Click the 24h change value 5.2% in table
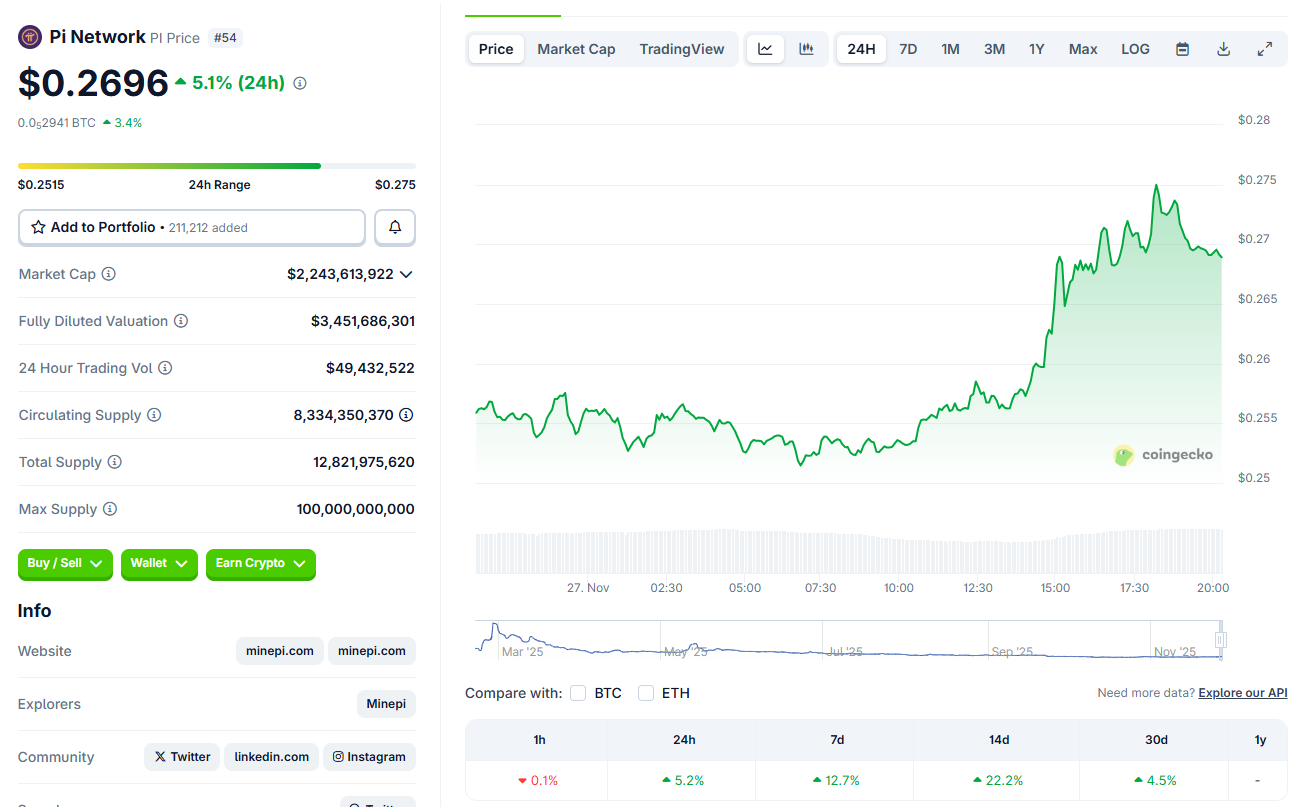This screenshot has height=811, width=1294. (x=683, y=780)
